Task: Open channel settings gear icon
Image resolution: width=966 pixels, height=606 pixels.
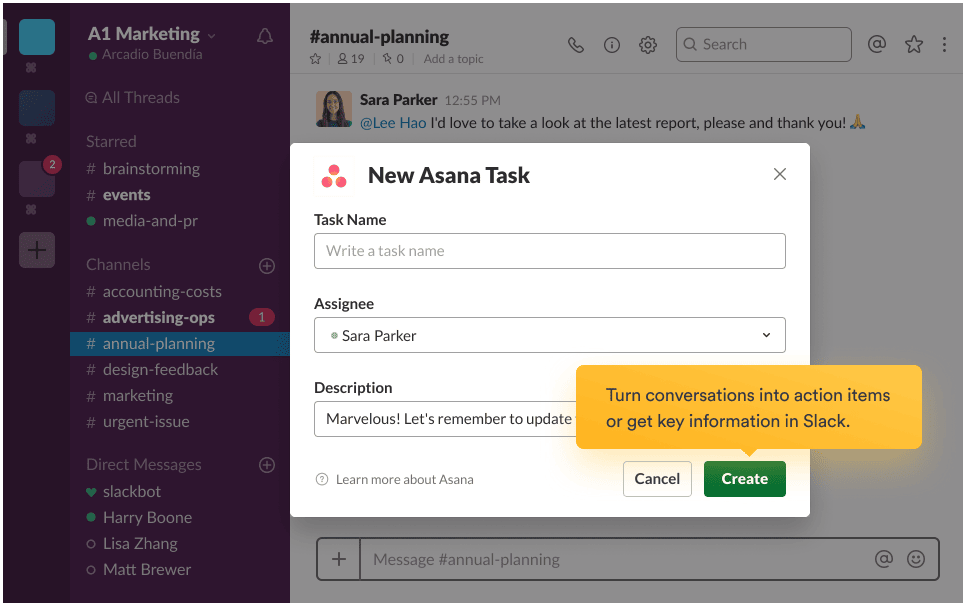Action: tap(647, 45)
